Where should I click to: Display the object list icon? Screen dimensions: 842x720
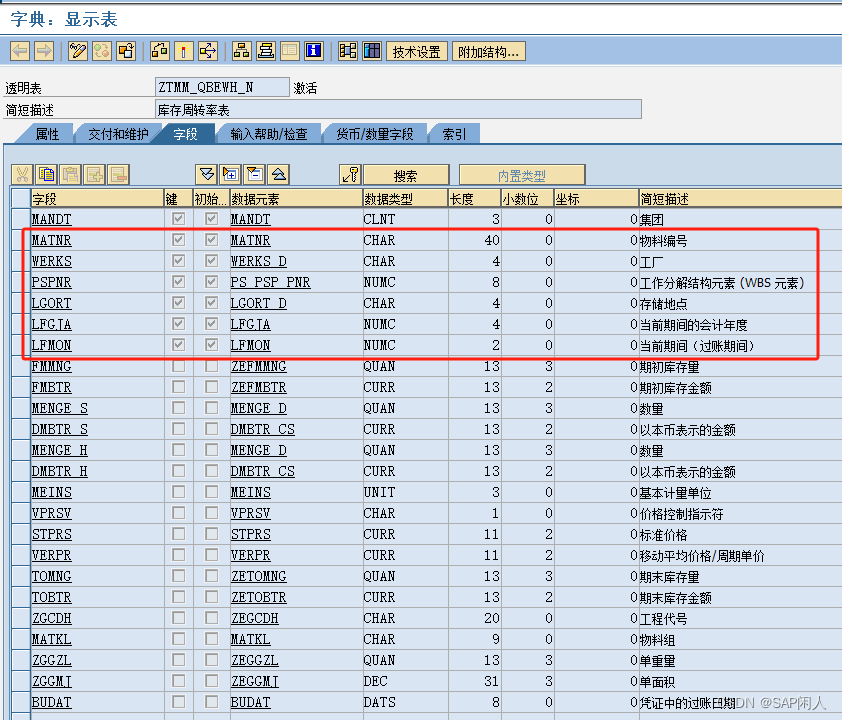pyautogui.click(x=266, y=52)
